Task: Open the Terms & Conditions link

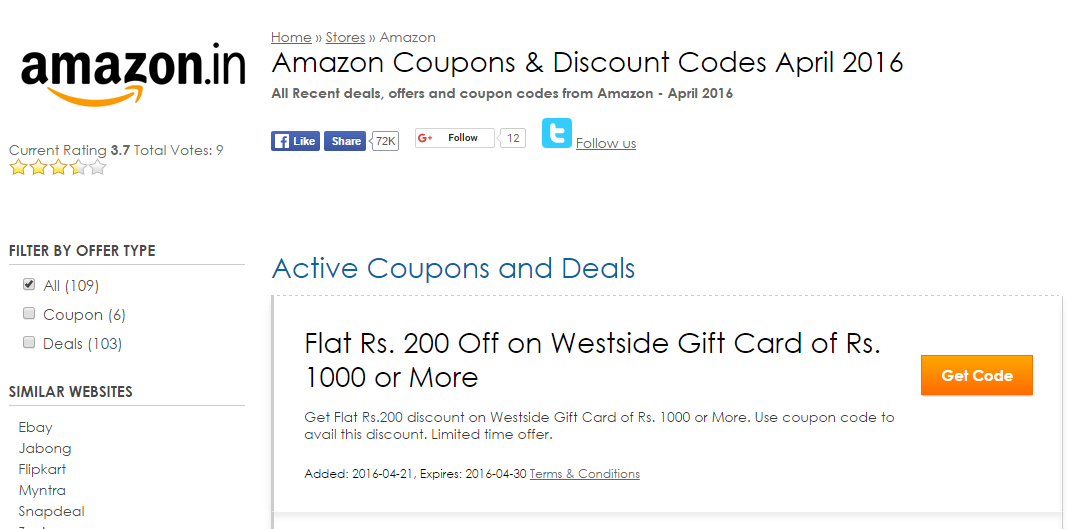Action: 584,474
